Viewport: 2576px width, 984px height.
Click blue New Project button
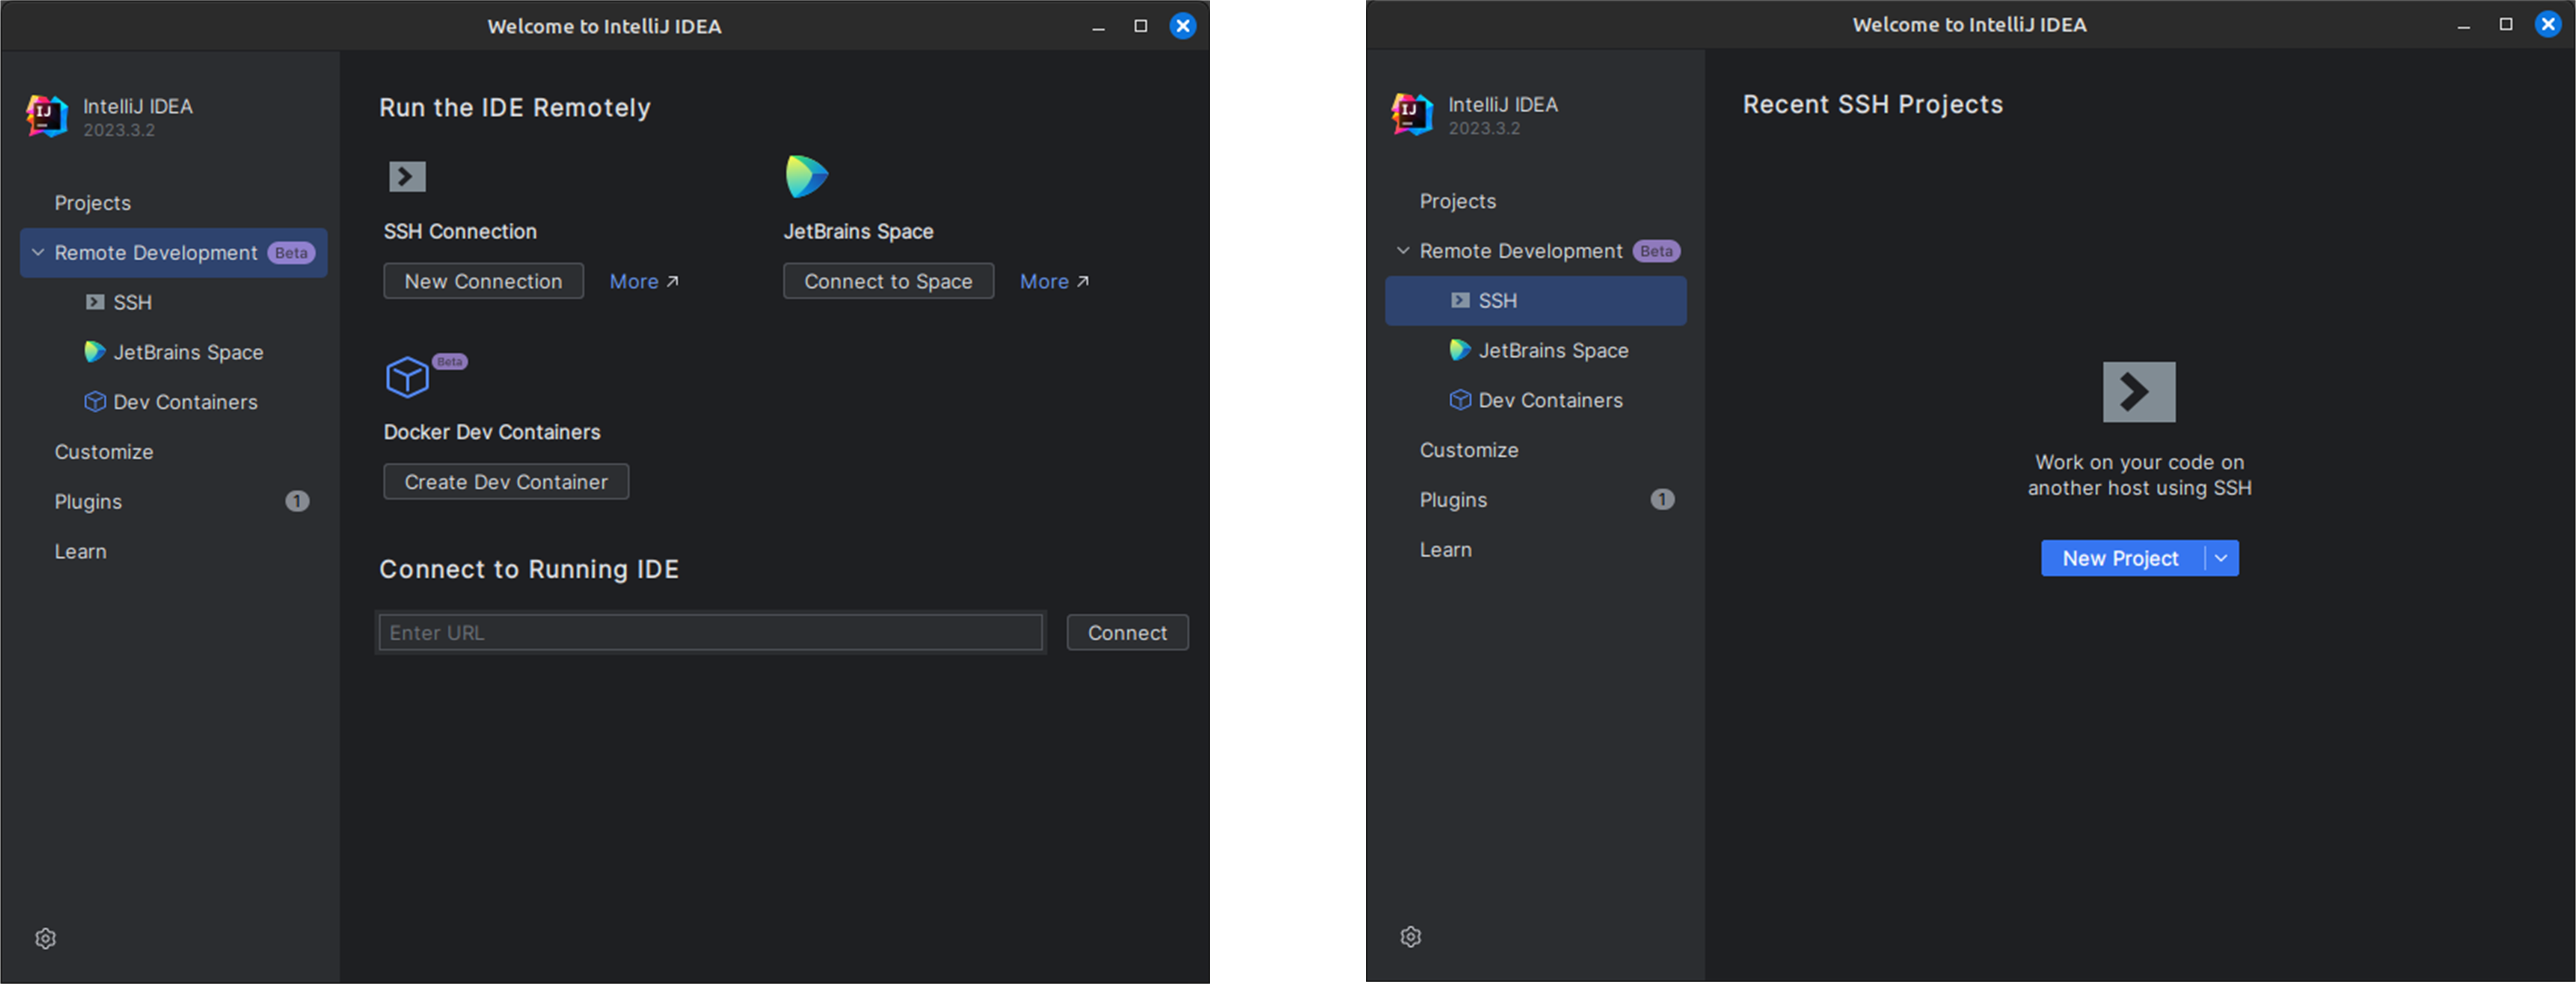2120,558
